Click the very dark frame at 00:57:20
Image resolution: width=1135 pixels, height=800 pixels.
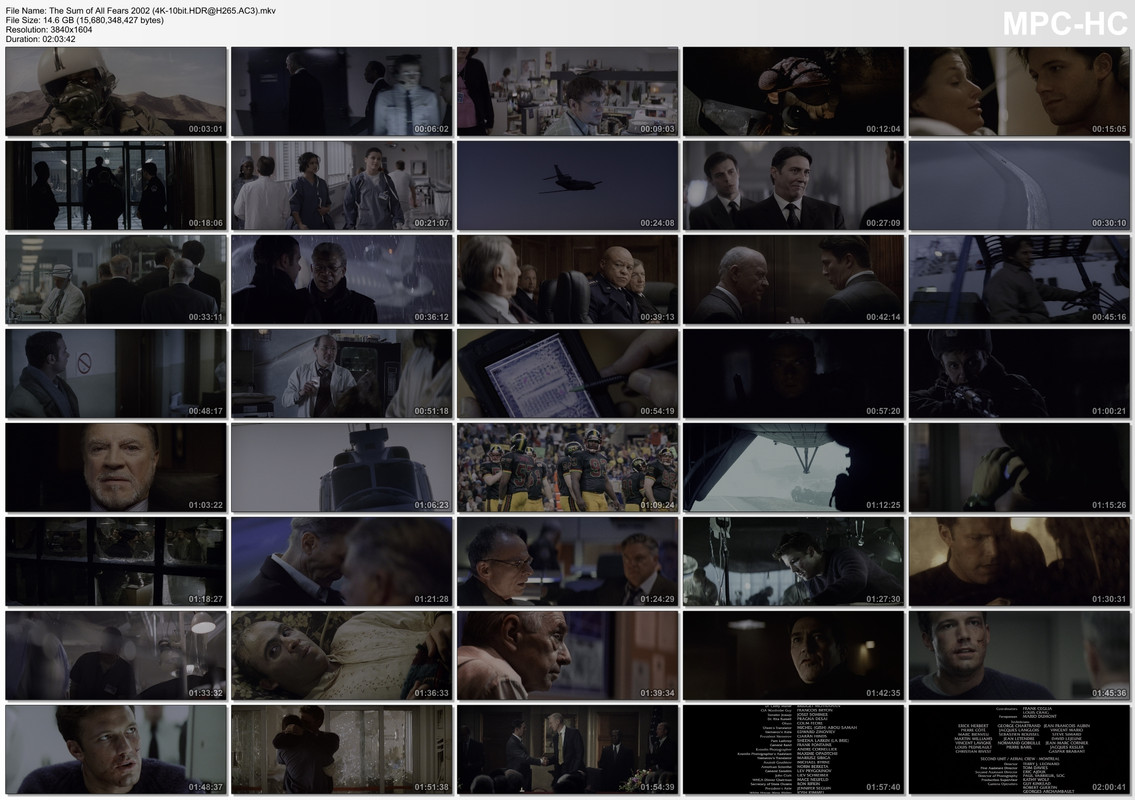pos(793,374)
